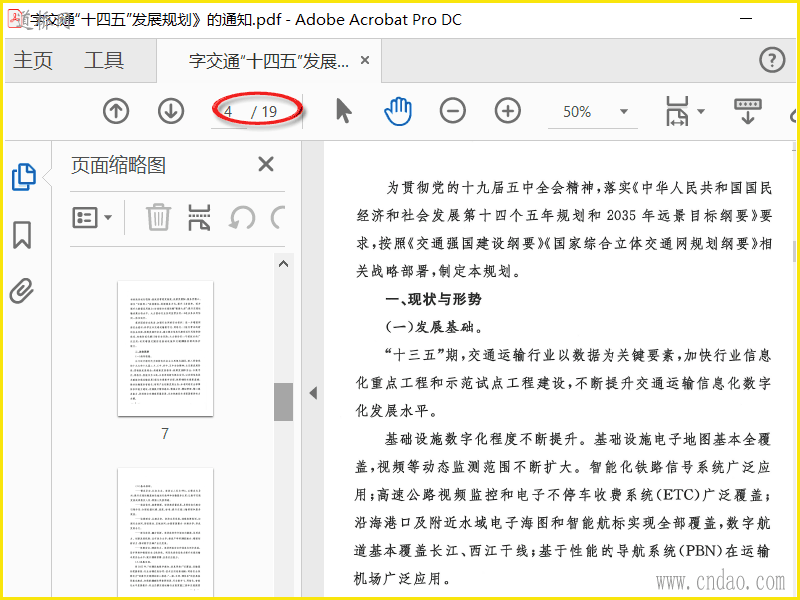This screenshot has height=600, width=800.
Task: Click the page number input field showing 4
Action: click(229, 111)
